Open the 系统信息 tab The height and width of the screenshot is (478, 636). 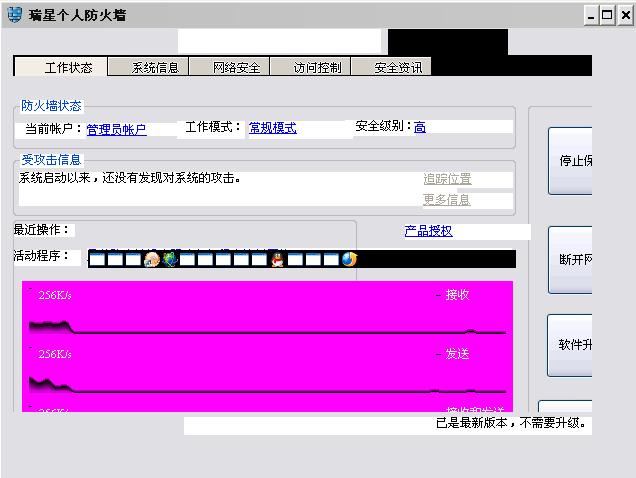click(x=148, y=67)
